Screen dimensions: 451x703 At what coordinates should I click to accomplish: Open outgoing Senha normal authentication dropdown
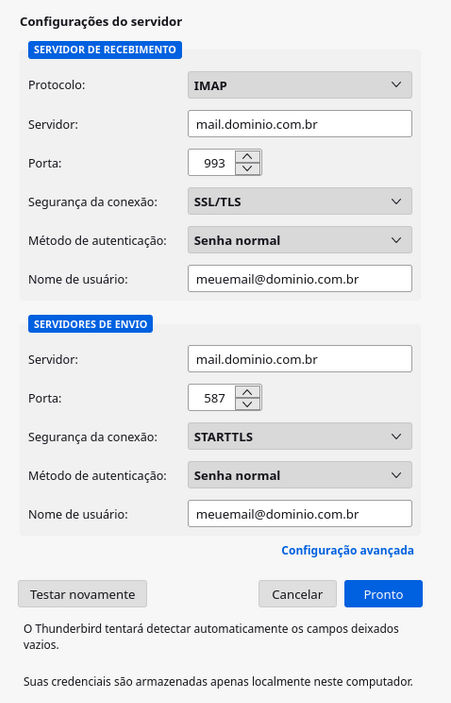(299, 475)
